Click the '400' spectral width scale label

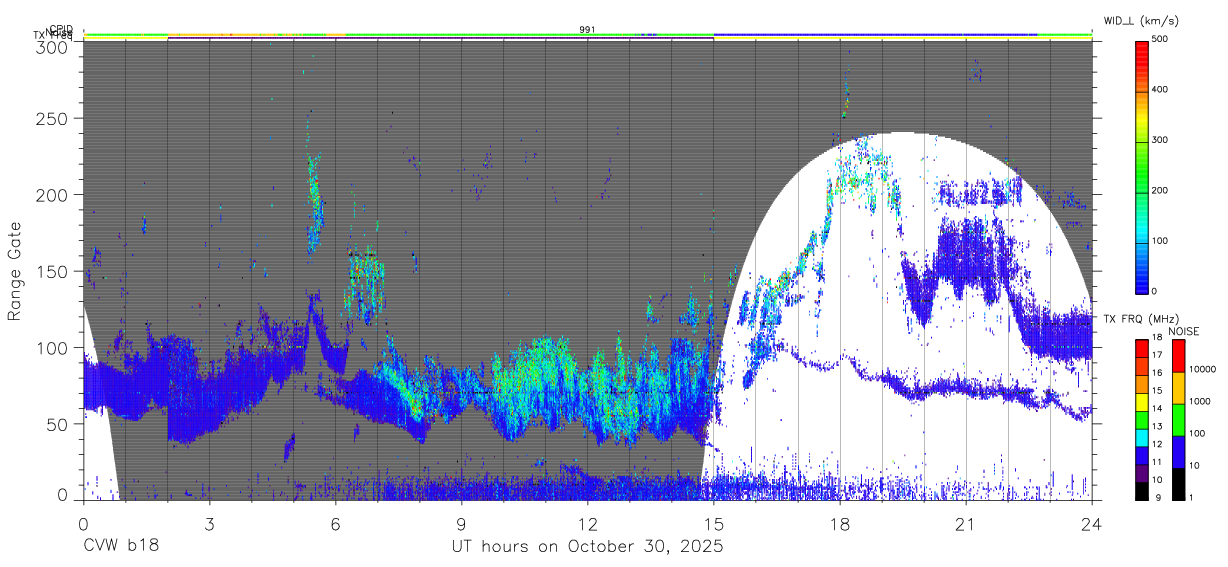pyautogui.click(x=1160, y=89)
